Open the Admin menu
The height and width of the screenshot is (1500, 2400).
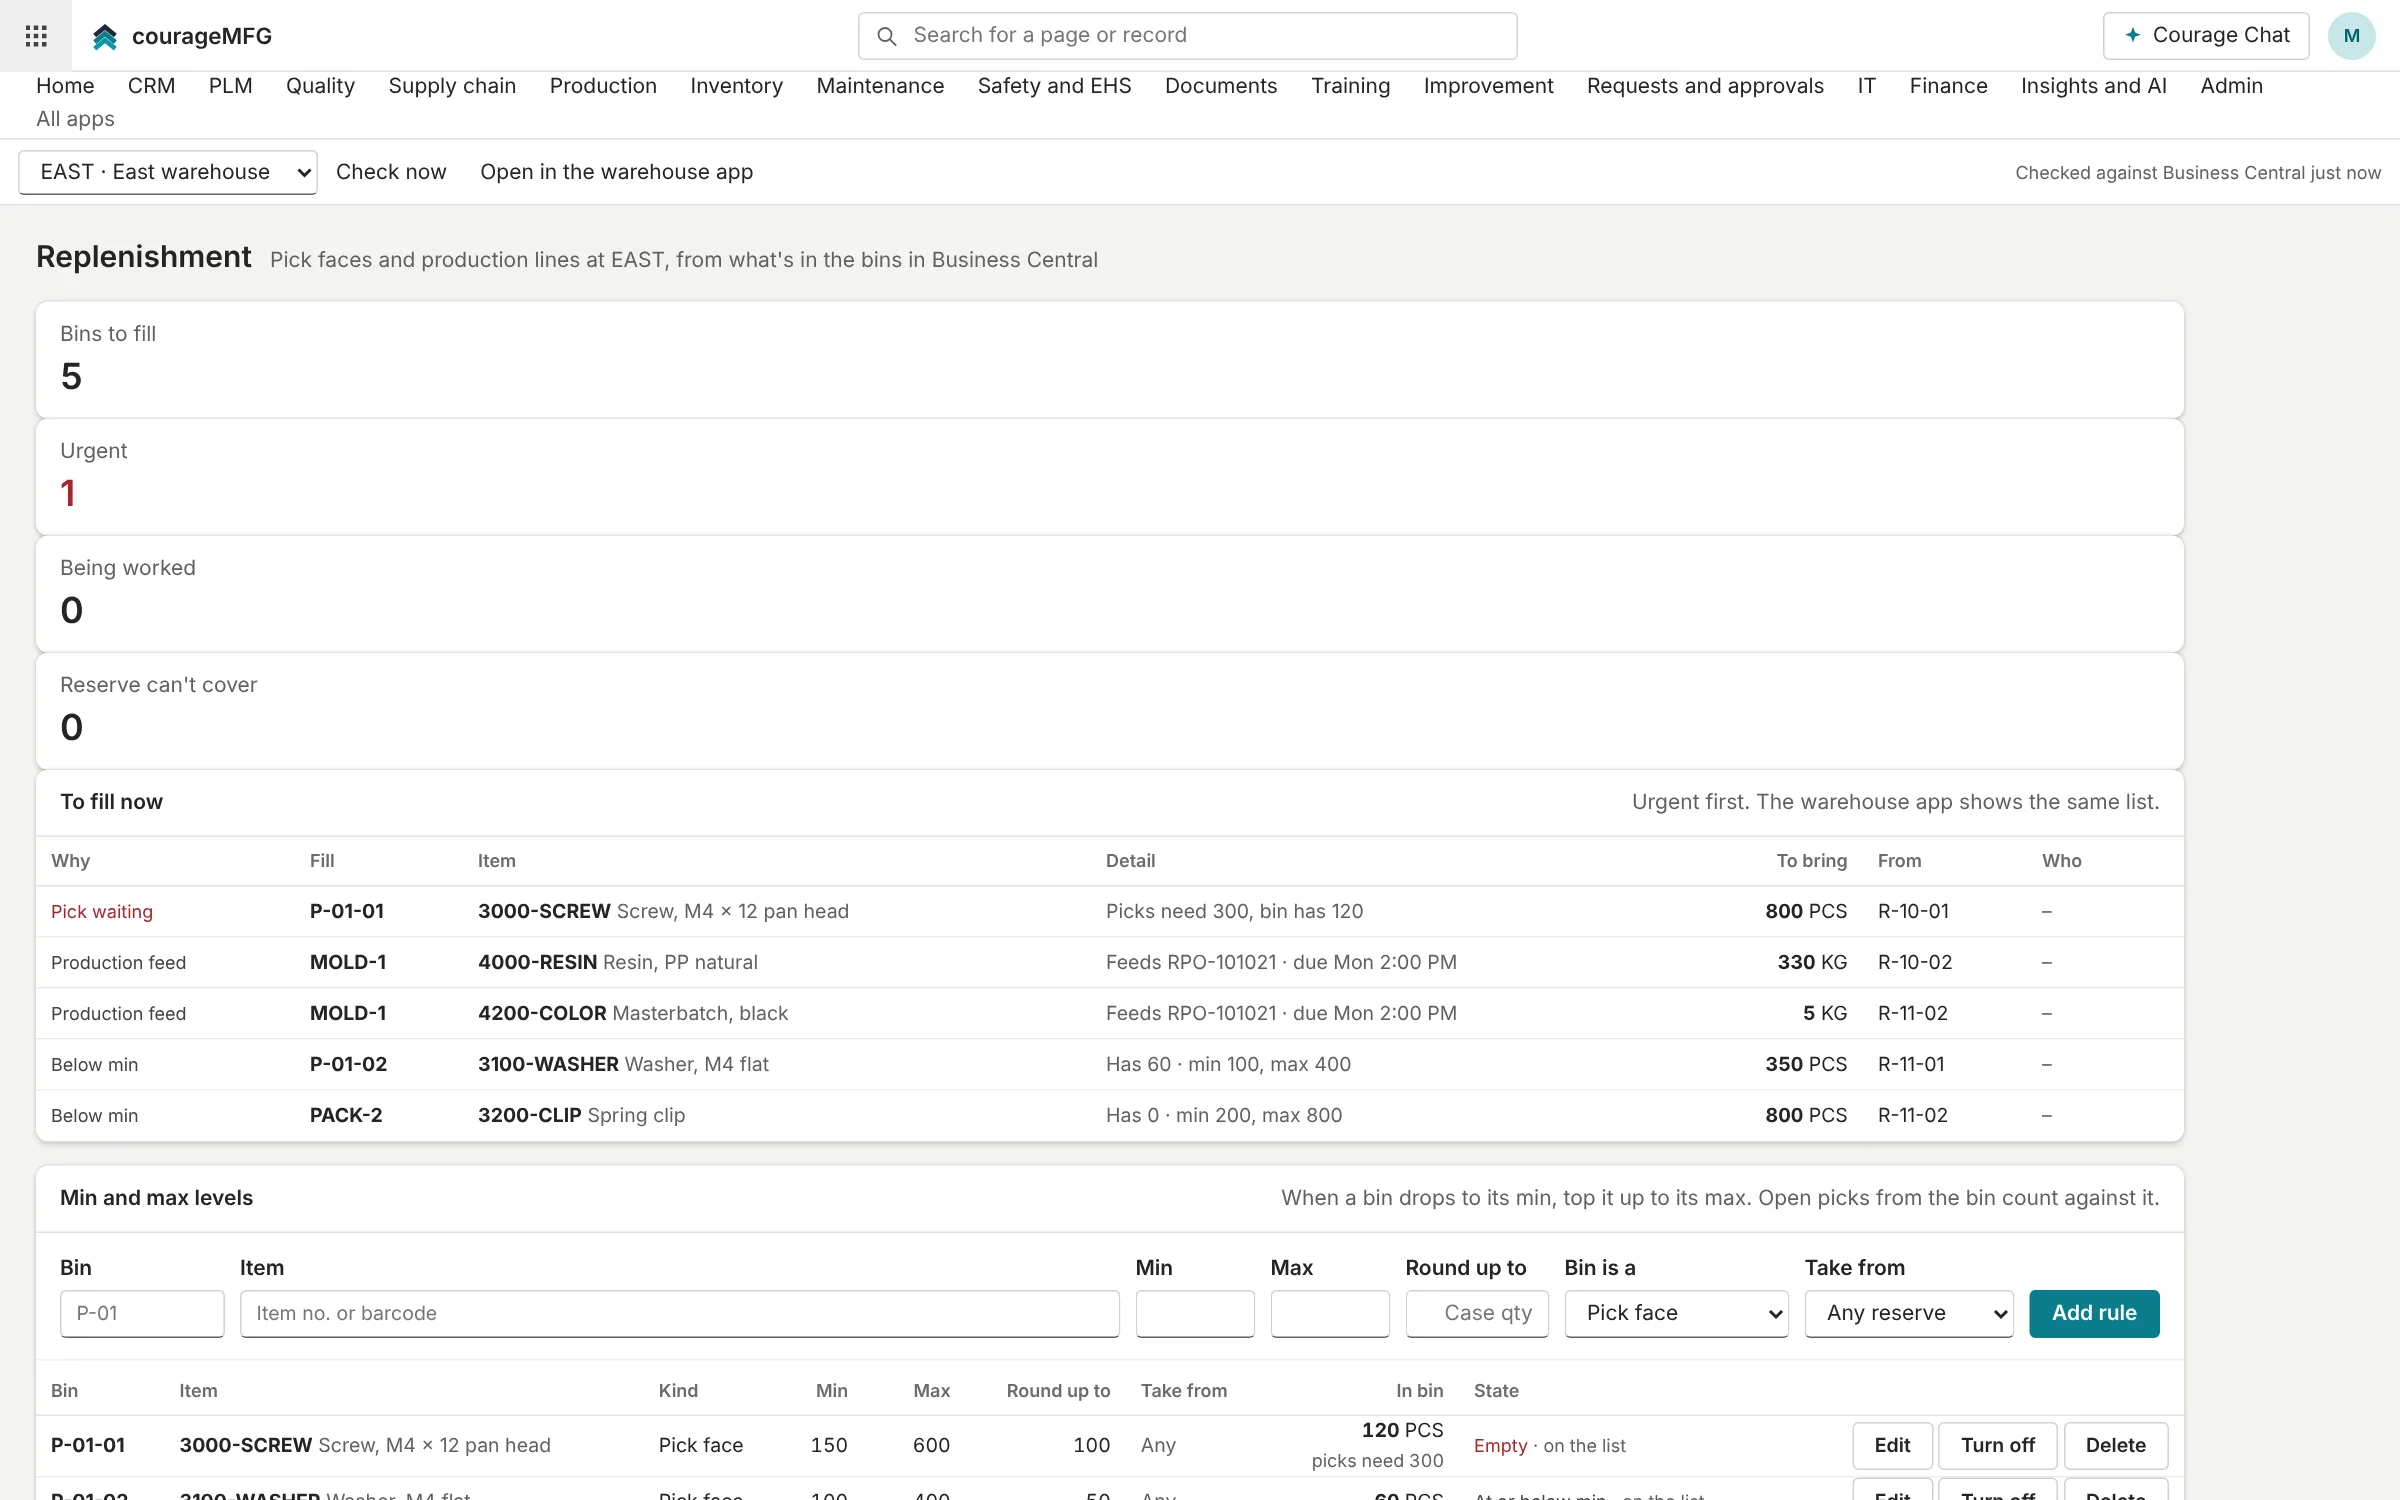(2231, 86)
